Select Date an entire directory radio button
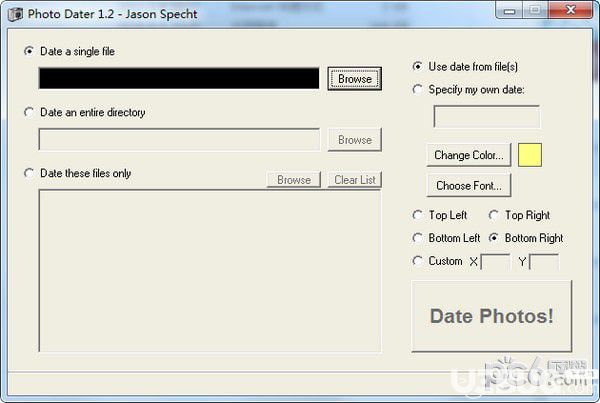600x403 pixels. pos(29,112)
